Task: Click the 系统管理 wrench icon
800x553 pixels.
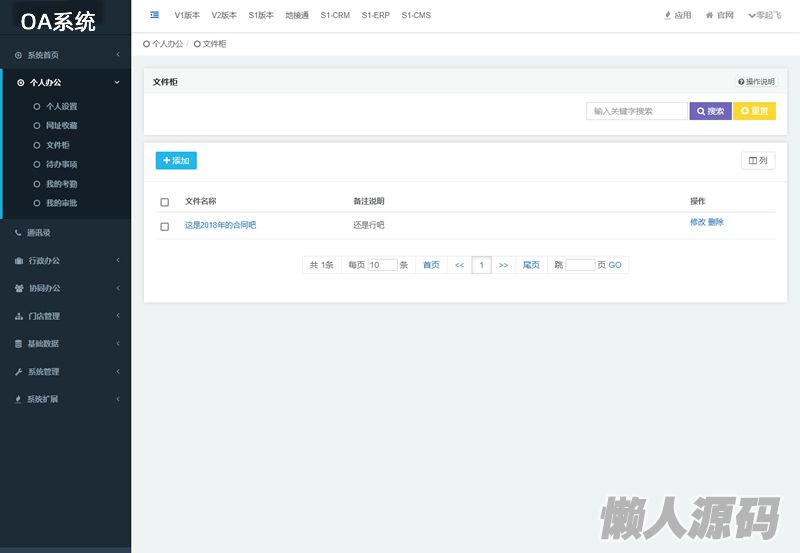Action: (x=18, y=372)
